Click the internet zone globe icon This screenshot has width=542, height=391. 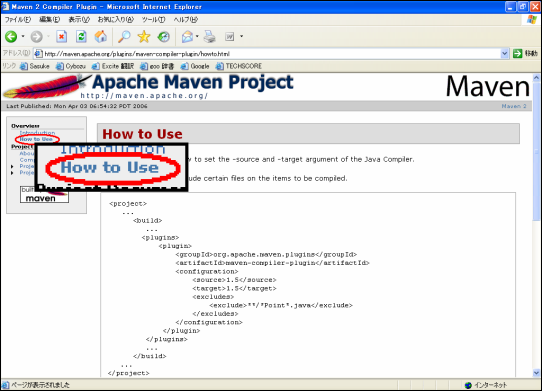pos(468,385)
